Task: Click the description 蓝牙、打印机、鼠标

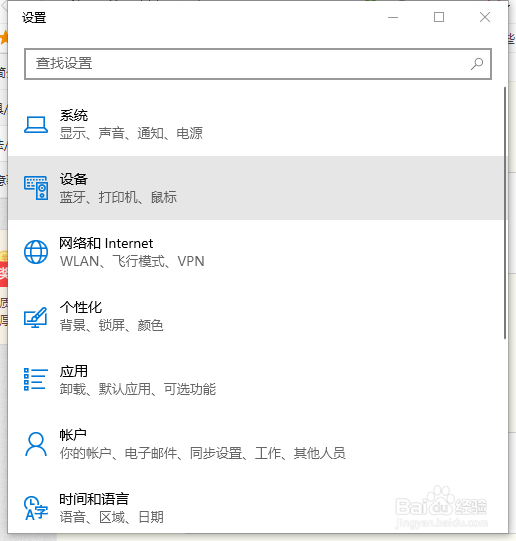Action: 118,197
